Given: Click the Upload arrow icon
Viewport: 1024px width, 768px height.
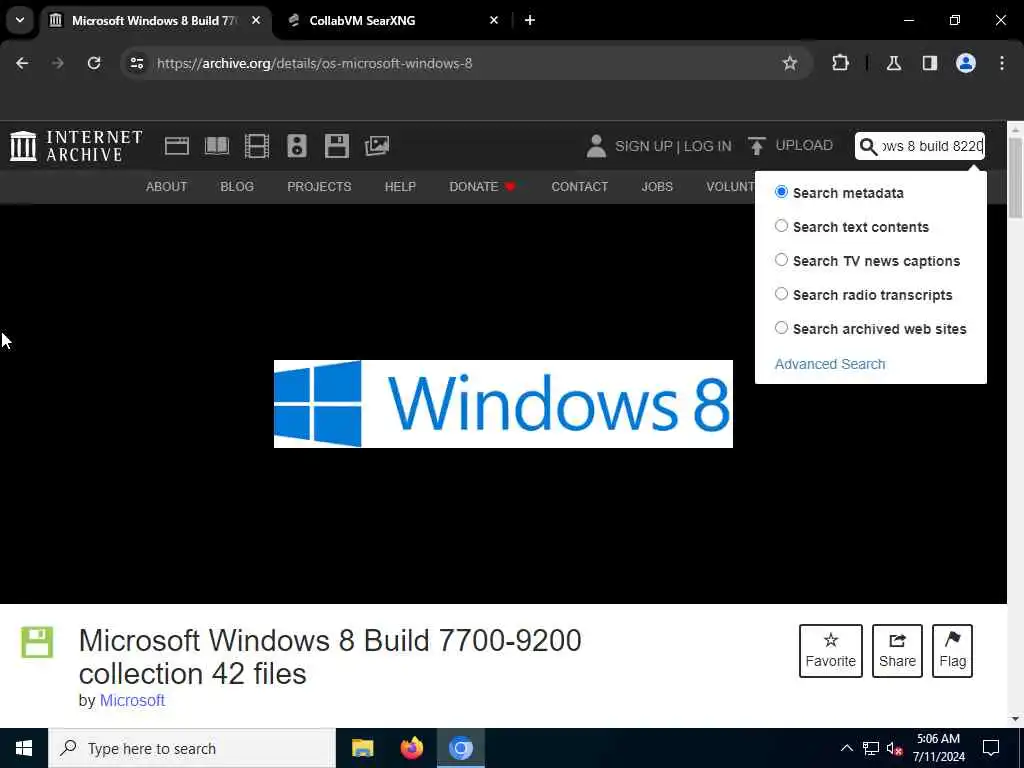Looking at the screenshot, I should click(756, 146).
